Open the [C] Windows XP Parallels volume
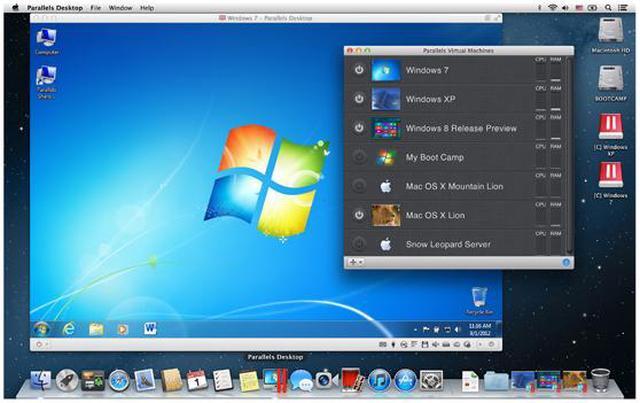Image resolution: width=640 pixels, height=403 pixels. (611, 134)
